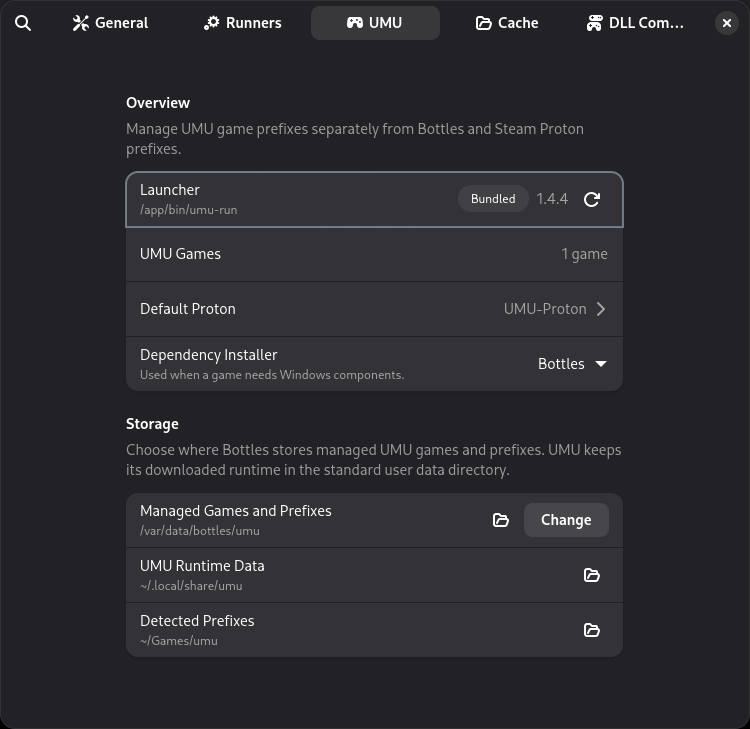Screen dimensions: 750x729
Task: Click the '1 game' count text
Action: 584,254
